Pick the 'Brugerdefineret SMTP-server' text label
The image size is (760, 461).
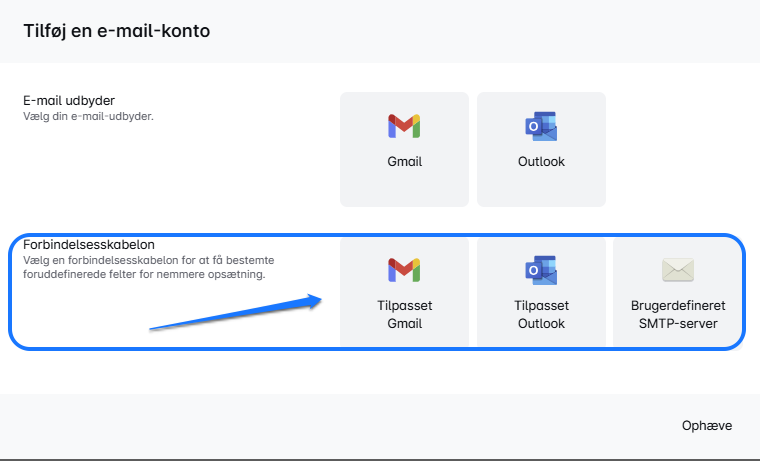pos(677,315)
